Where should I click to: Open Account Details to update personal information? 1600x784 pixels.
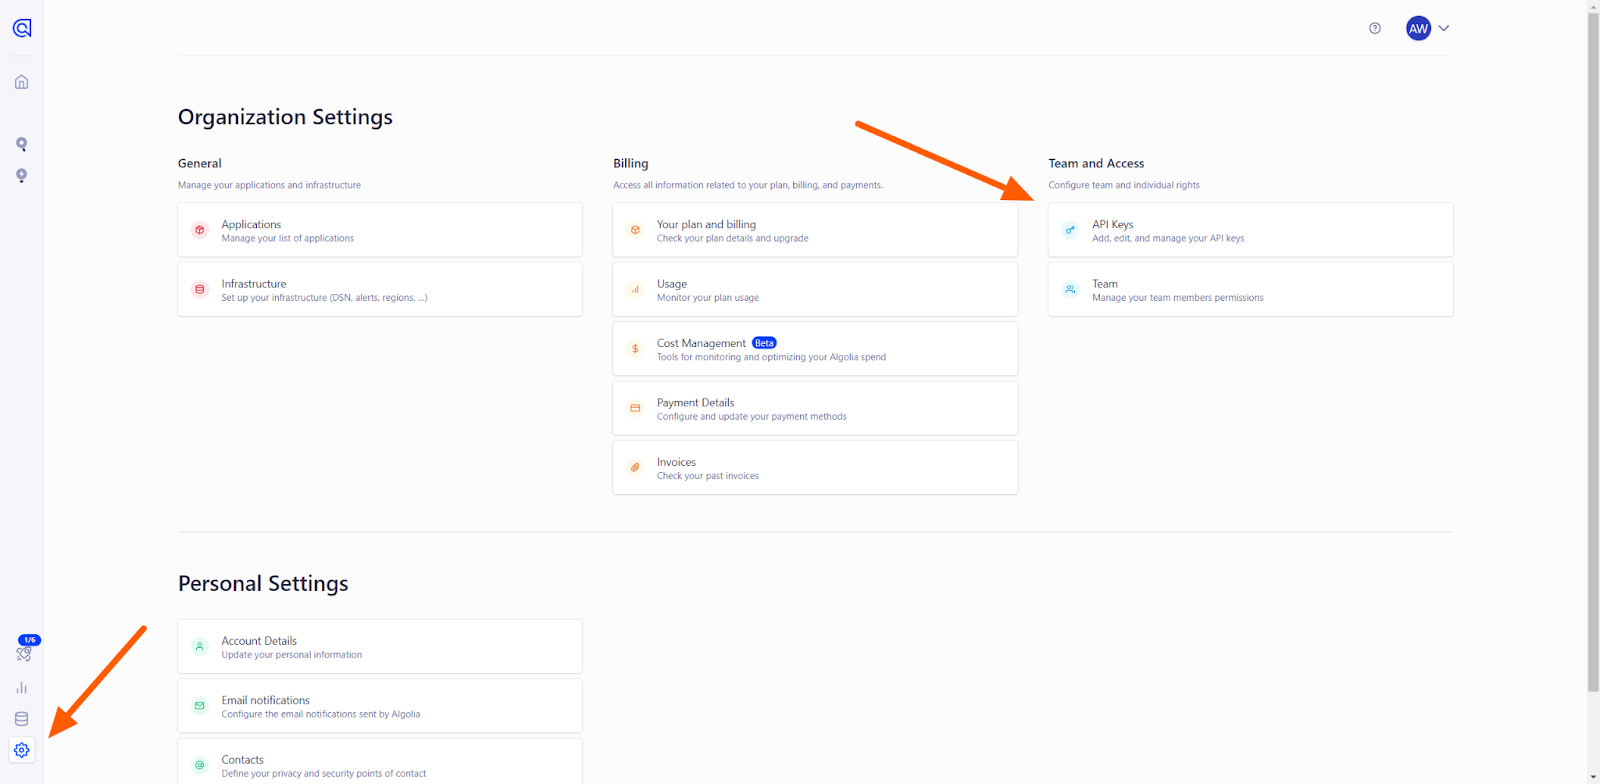380,646
